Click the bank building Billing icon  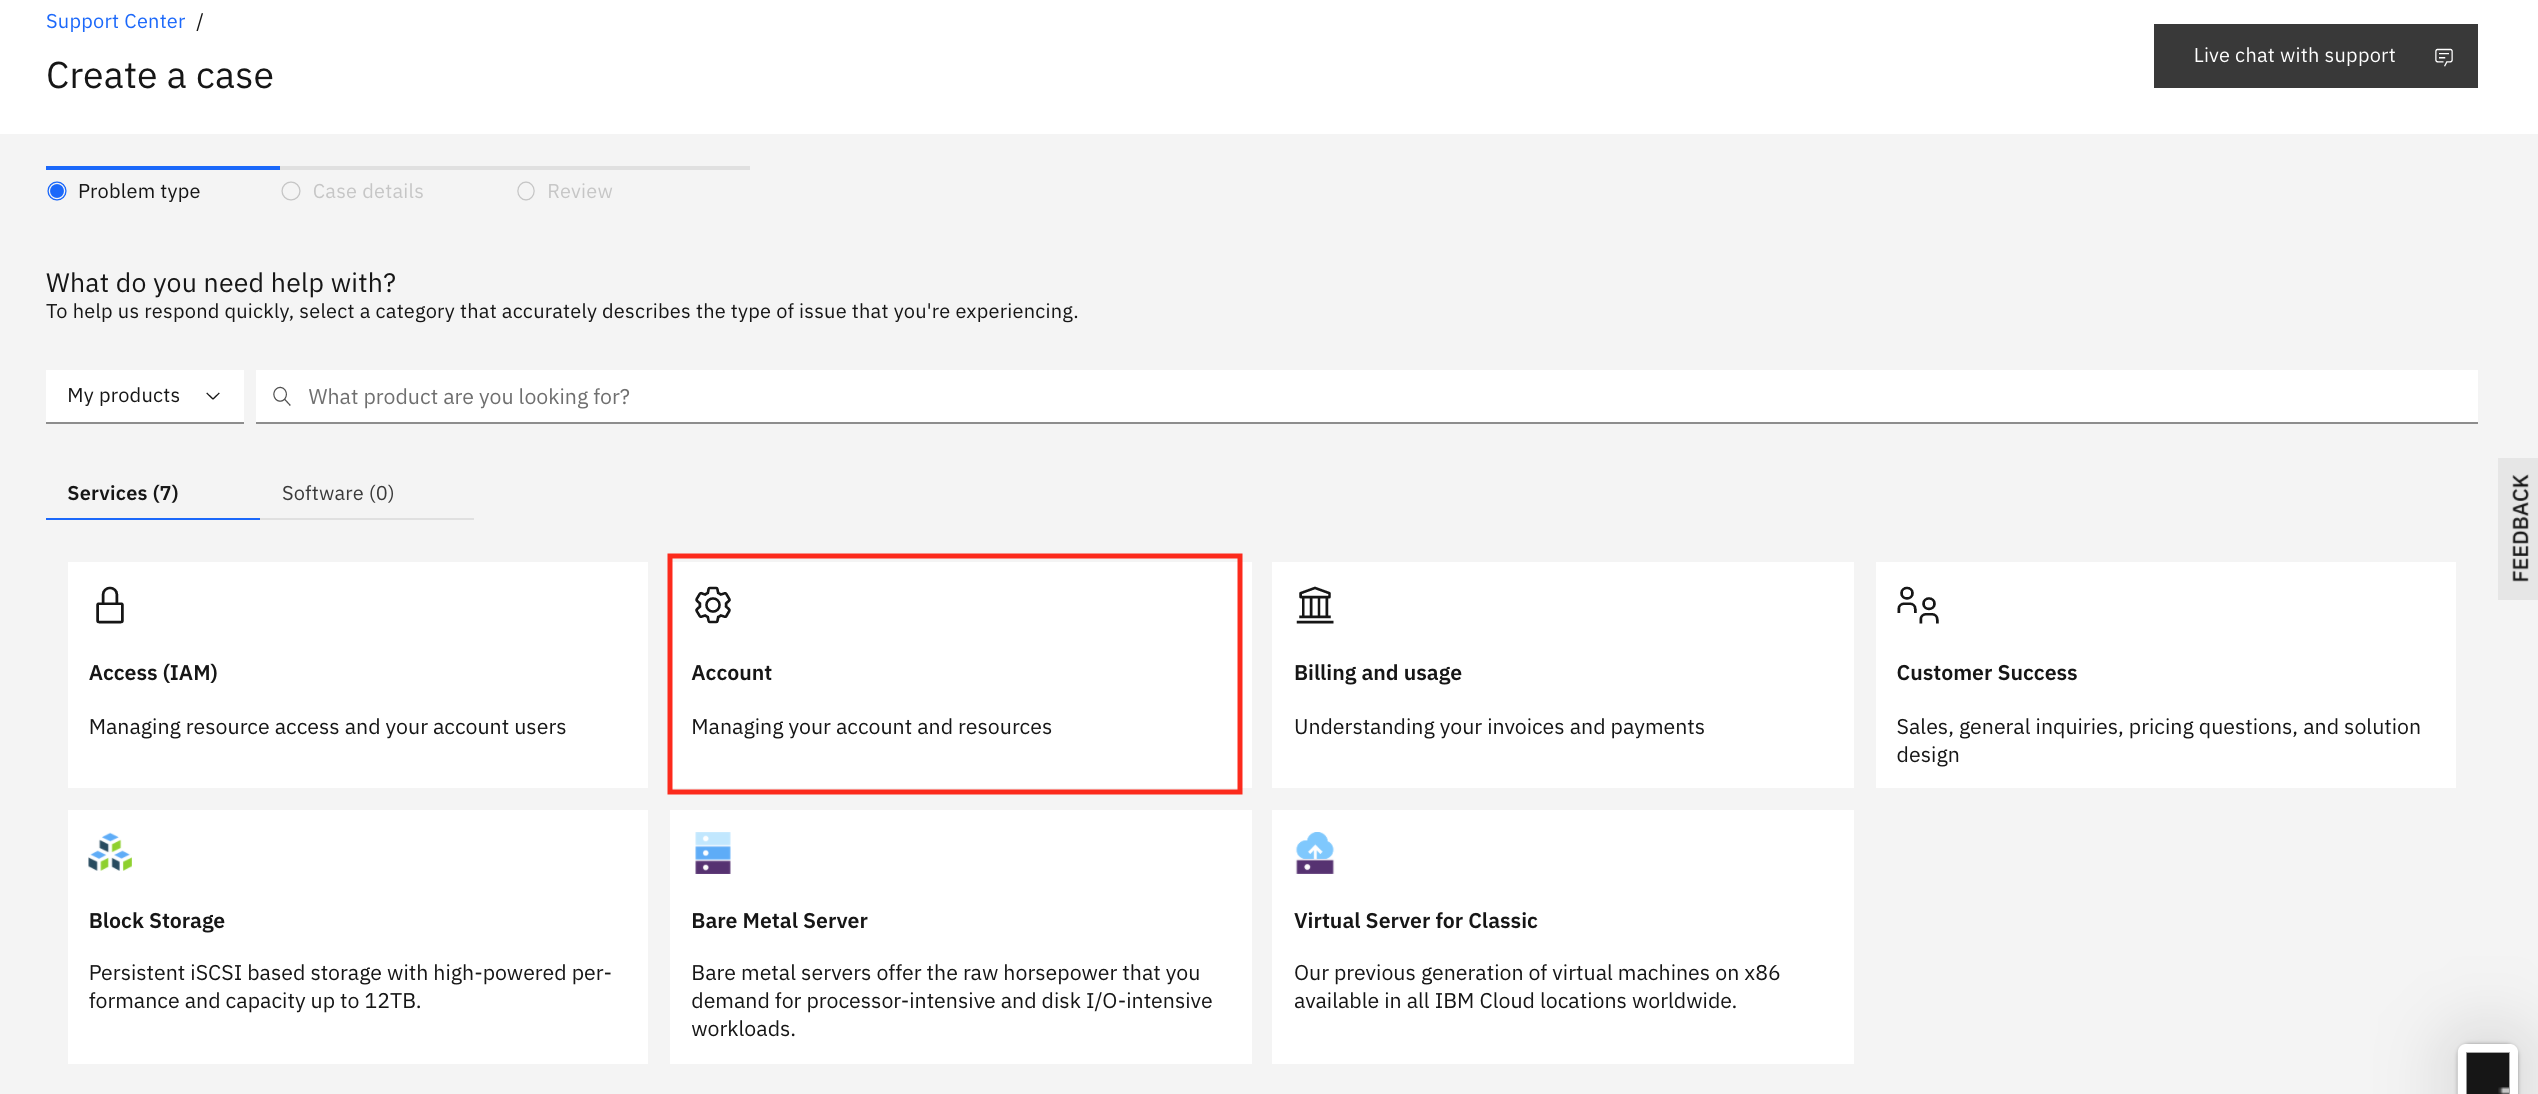pos(1315,605)
